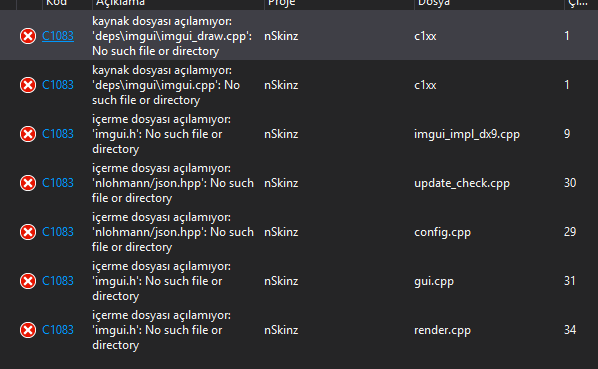Click nSkinz project cell in imgui_impl_dx9.cpp row
Screen dimensions: 598x369
(x=281, y=134)
